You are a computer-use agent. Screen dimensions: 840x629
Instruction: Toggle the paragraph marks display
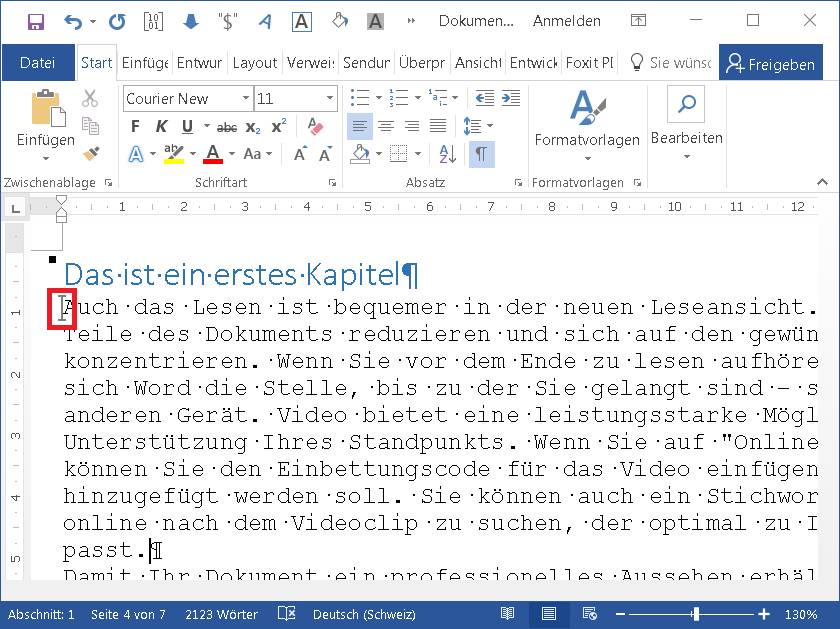(x=481, y=154)
